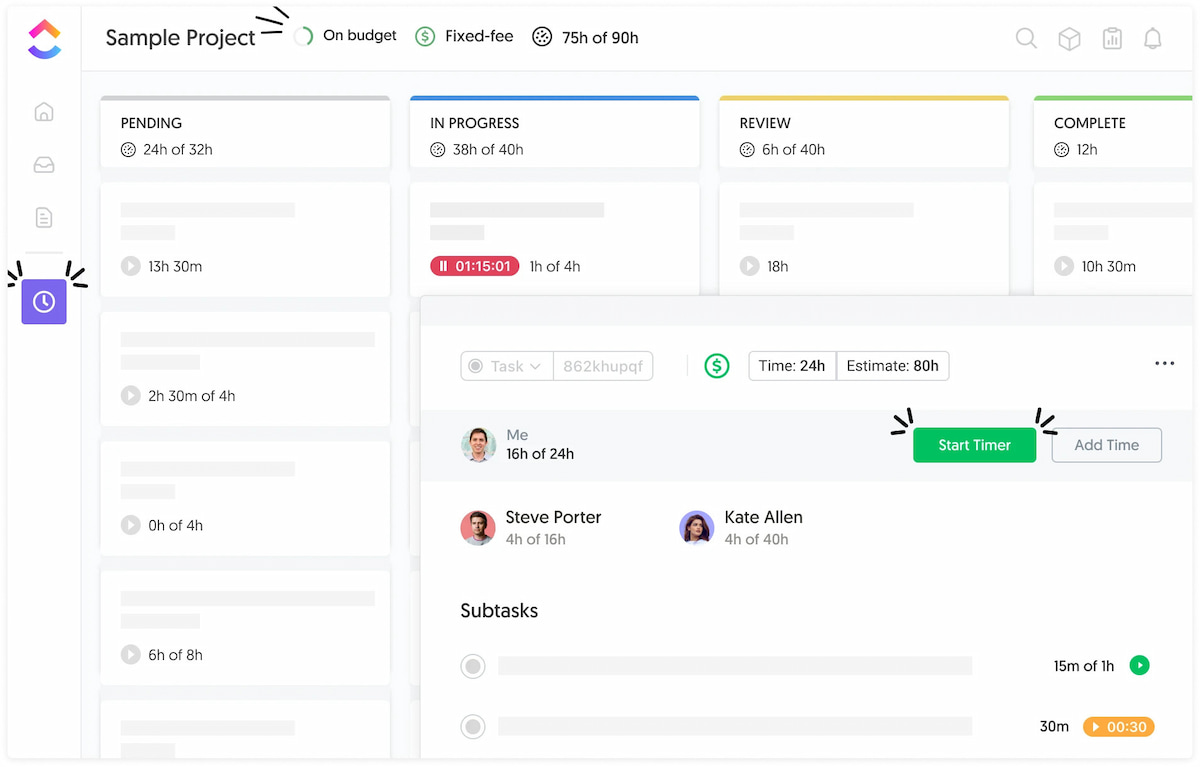Open the task's ellipsis options menu
This screenshot has width=1200, height=767.
[x=1164, y=364]
